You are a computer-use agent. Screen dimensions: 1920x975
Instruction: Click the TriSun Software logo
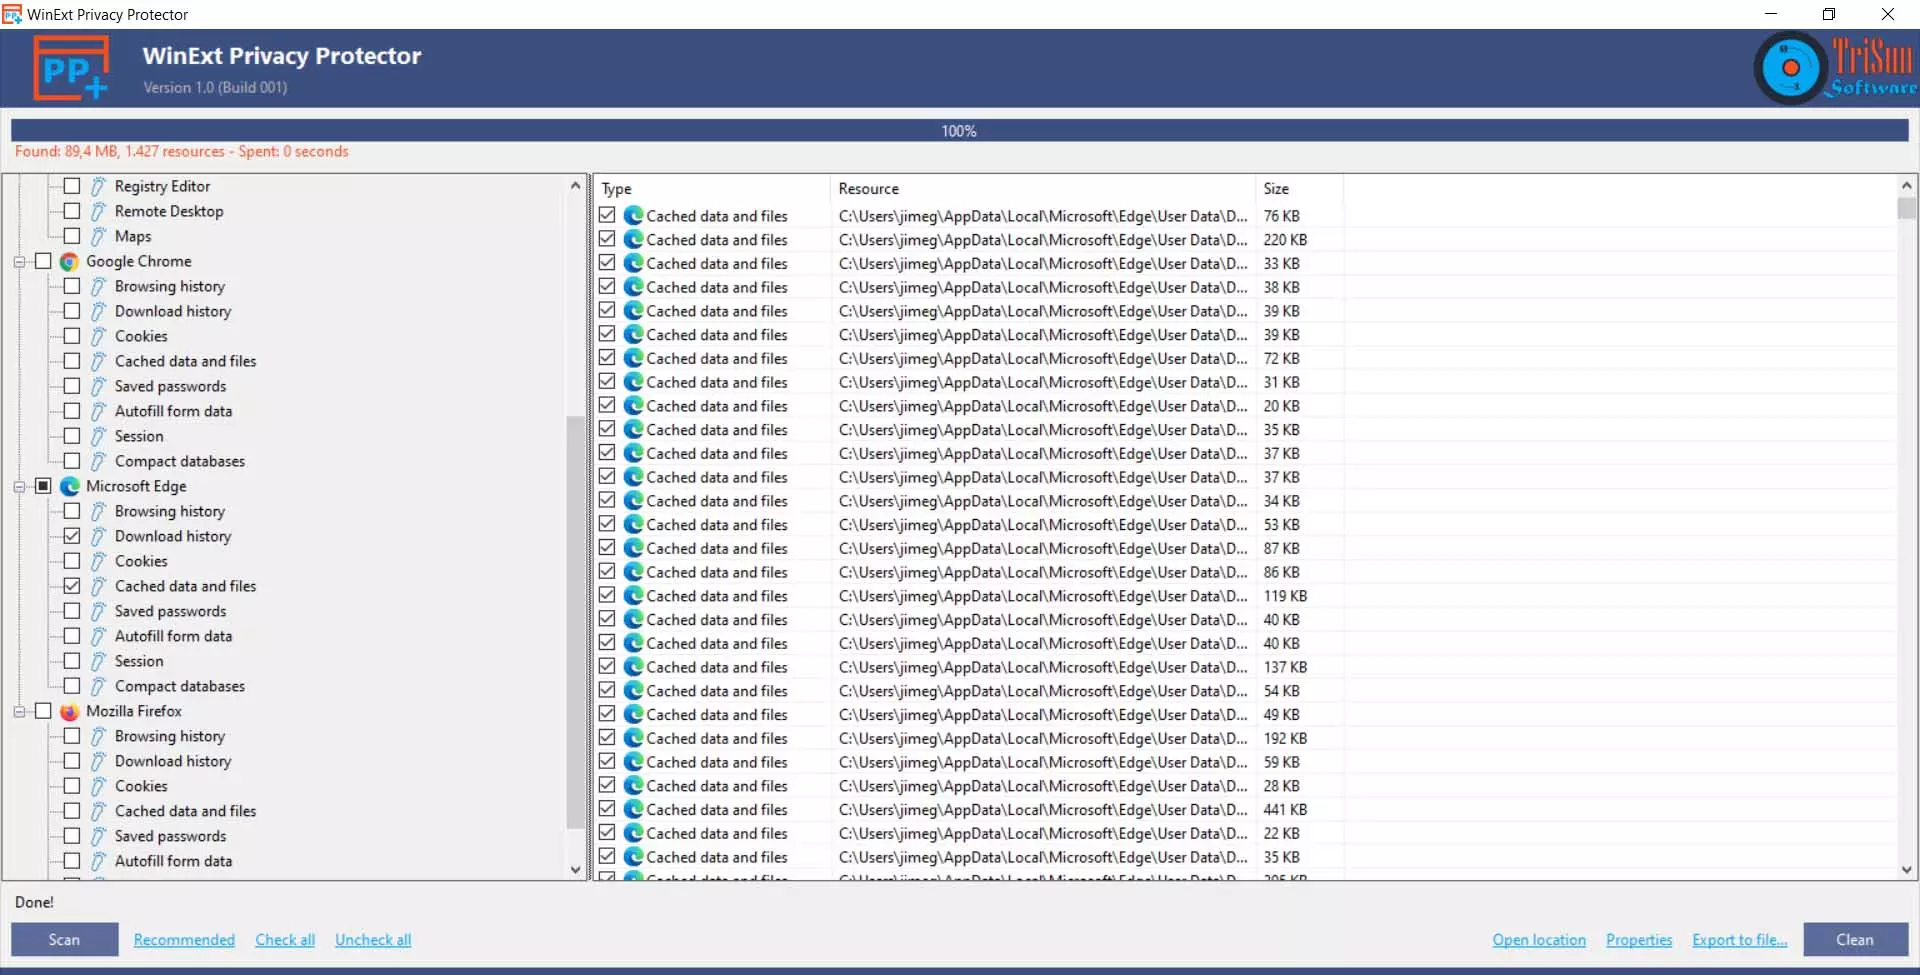pyautogui.click(x=1835, y=68)
